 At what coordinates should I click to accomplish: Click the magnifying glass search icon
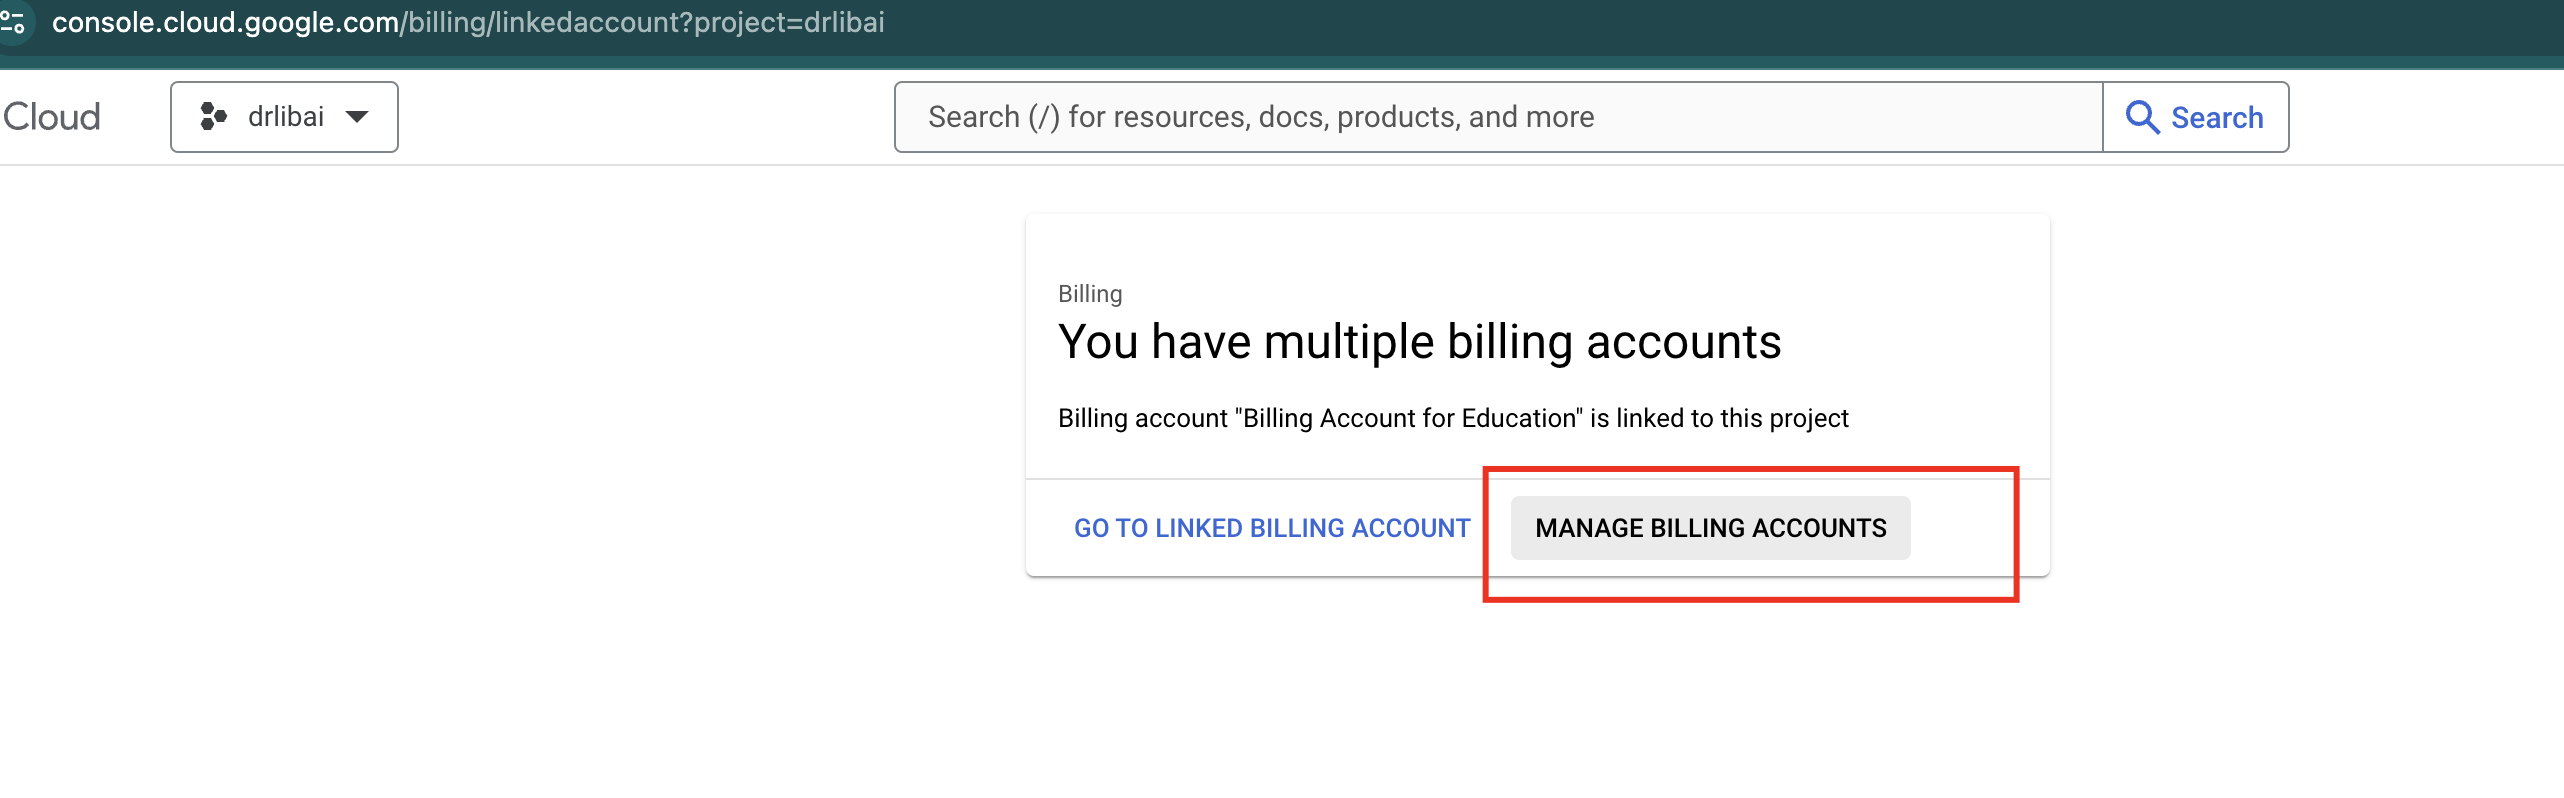point(2141,117)
